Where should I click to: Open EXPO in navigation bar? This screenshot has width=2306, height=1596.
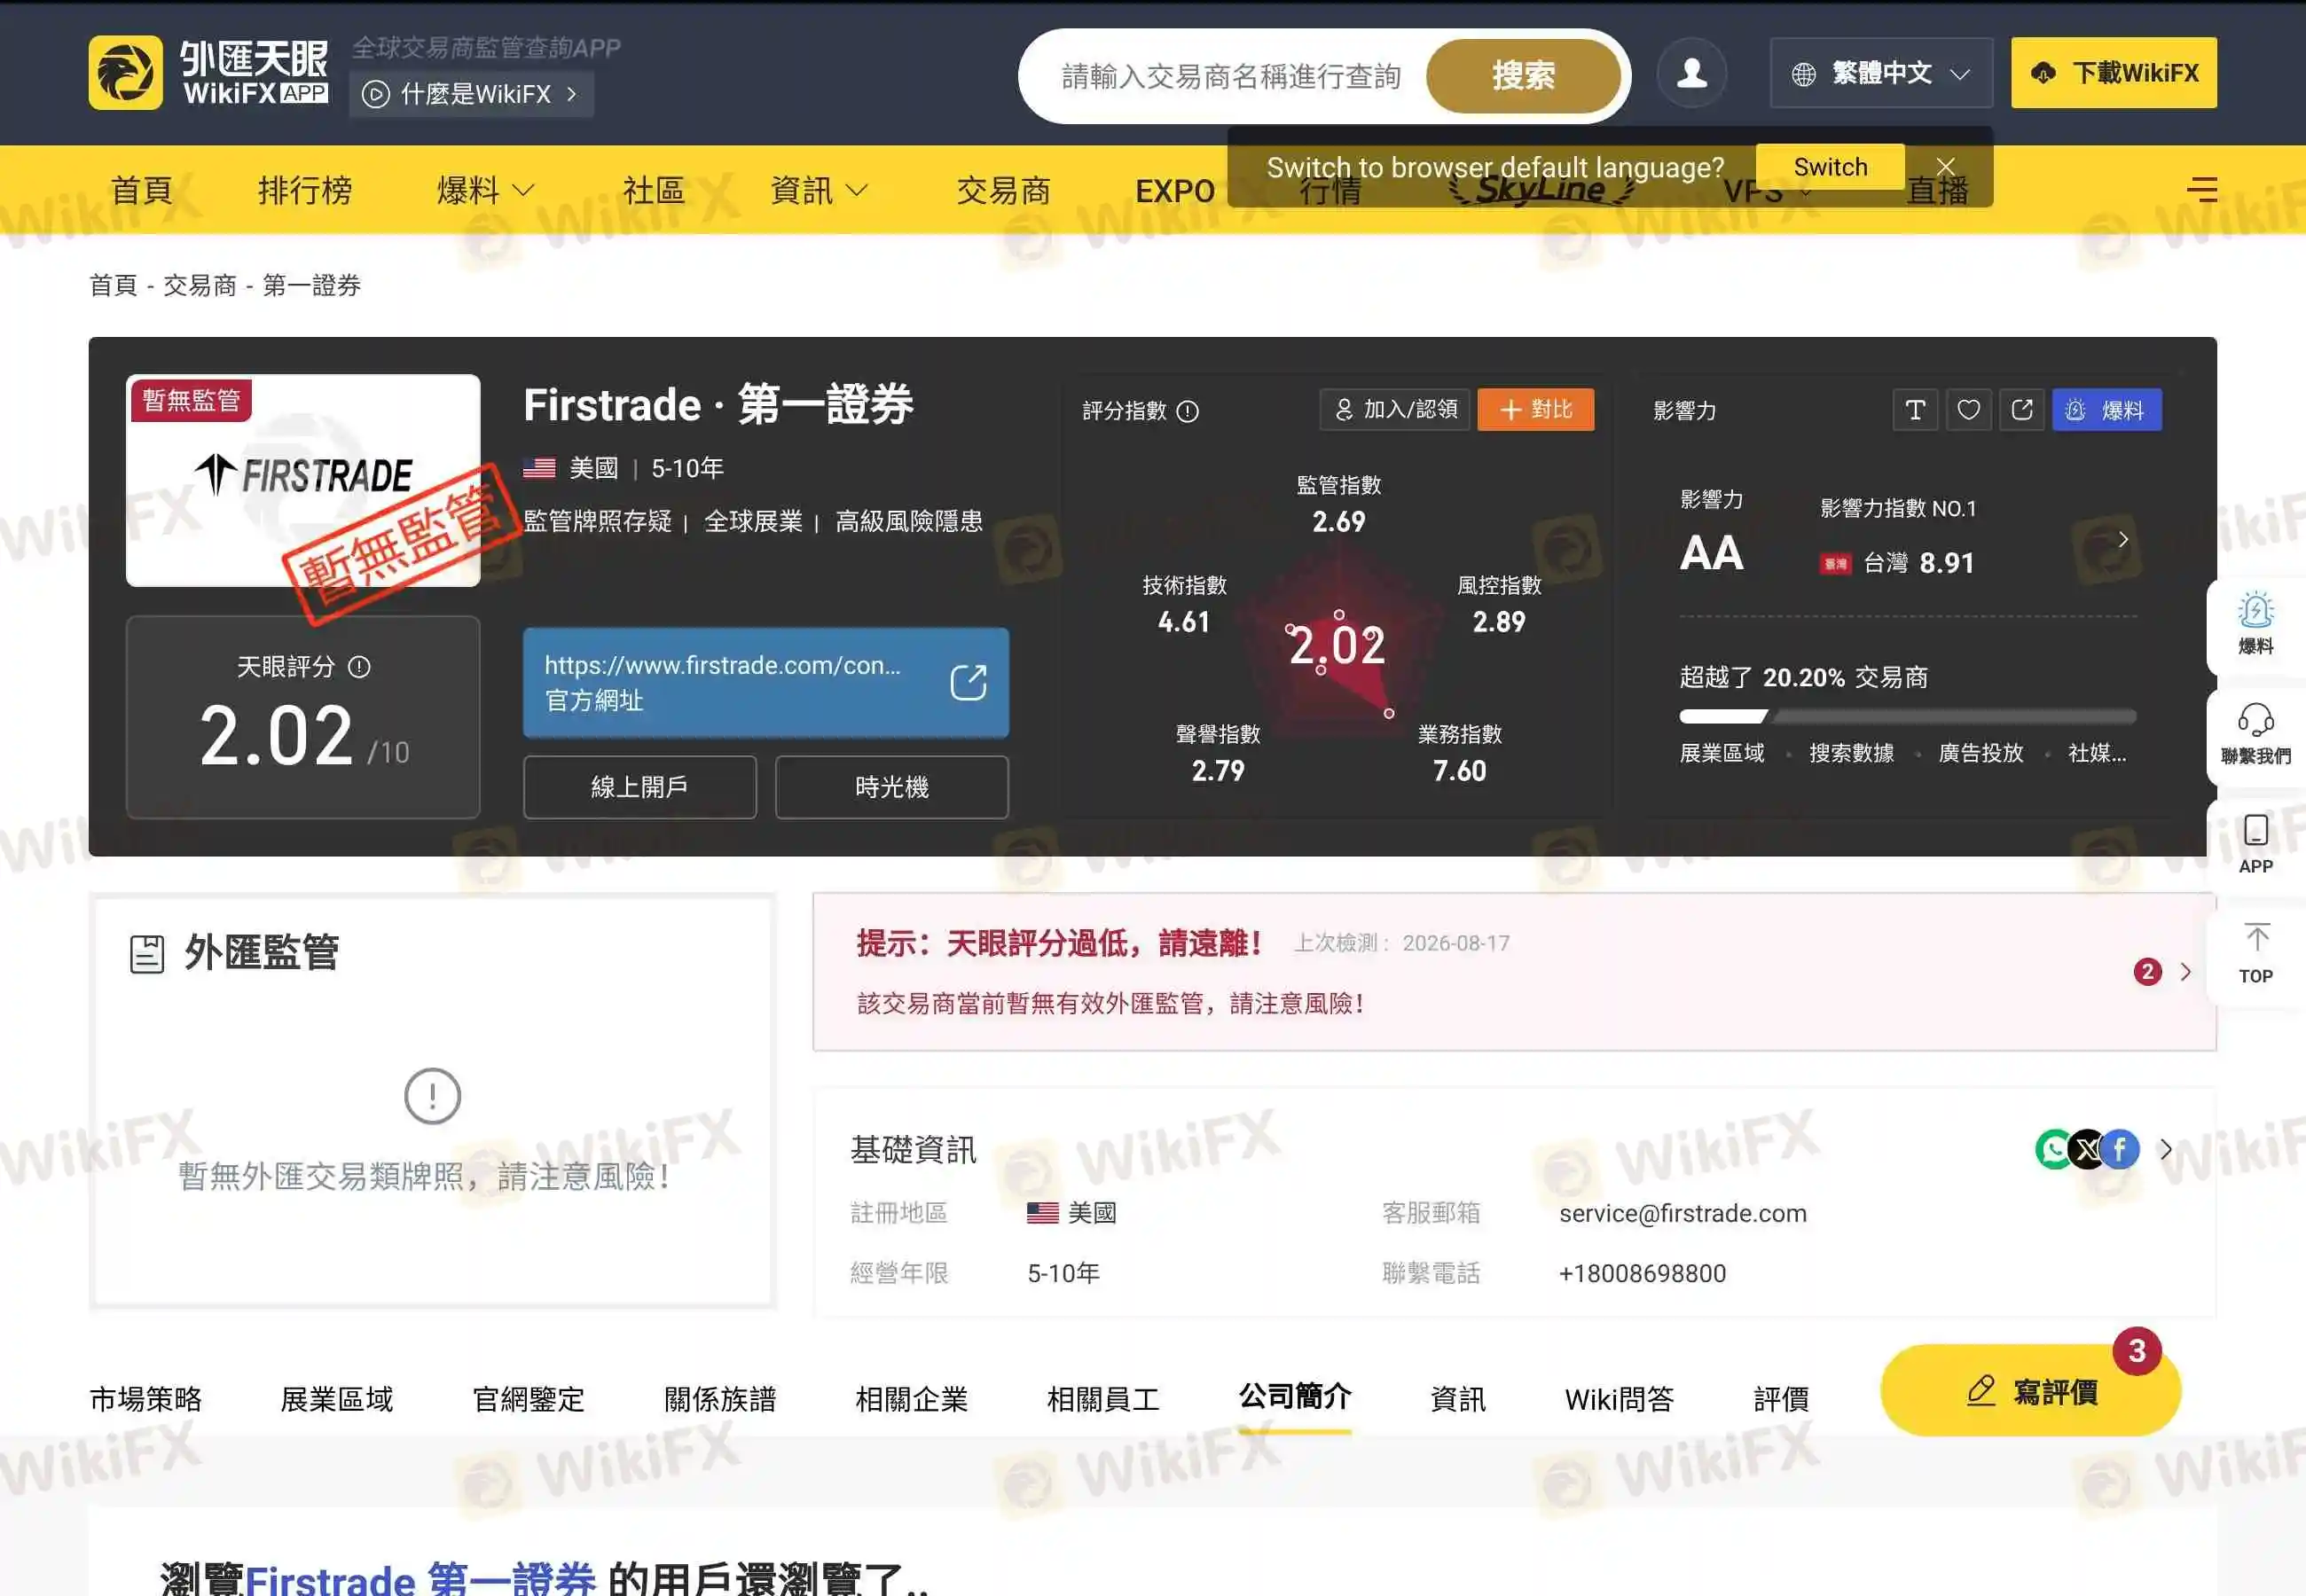coord(1175,191)
